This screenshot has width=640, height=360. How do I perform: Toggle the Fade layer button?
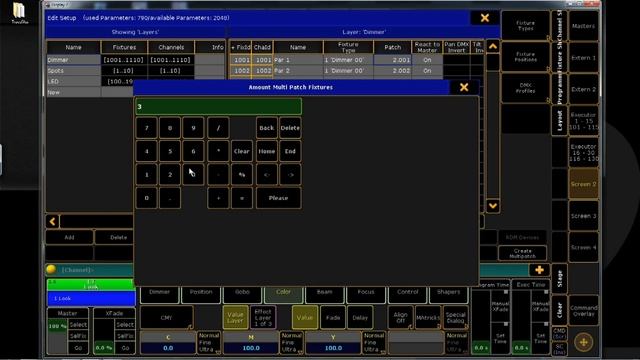(333, 317)
